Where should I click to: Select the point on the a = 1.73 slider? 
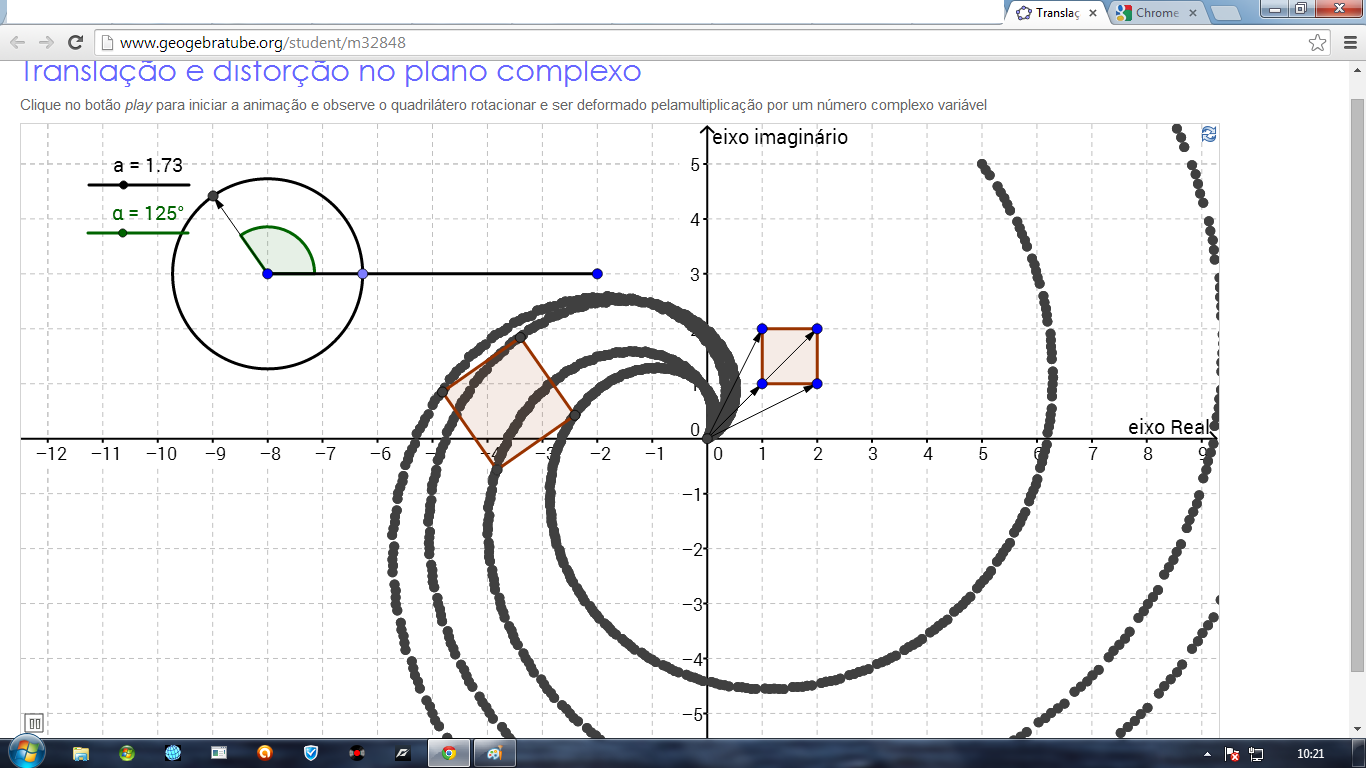(x=124, y=185)
